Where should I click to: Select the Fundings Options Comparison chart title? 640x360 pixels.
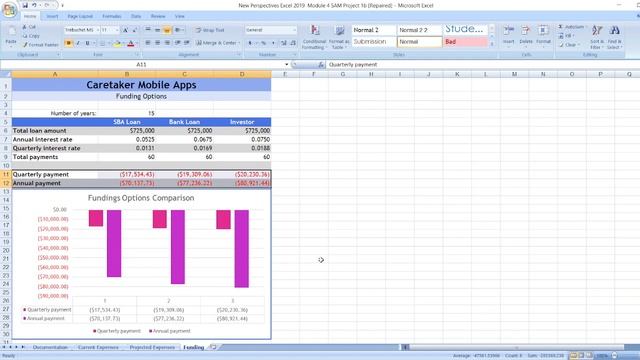[141, 198]
